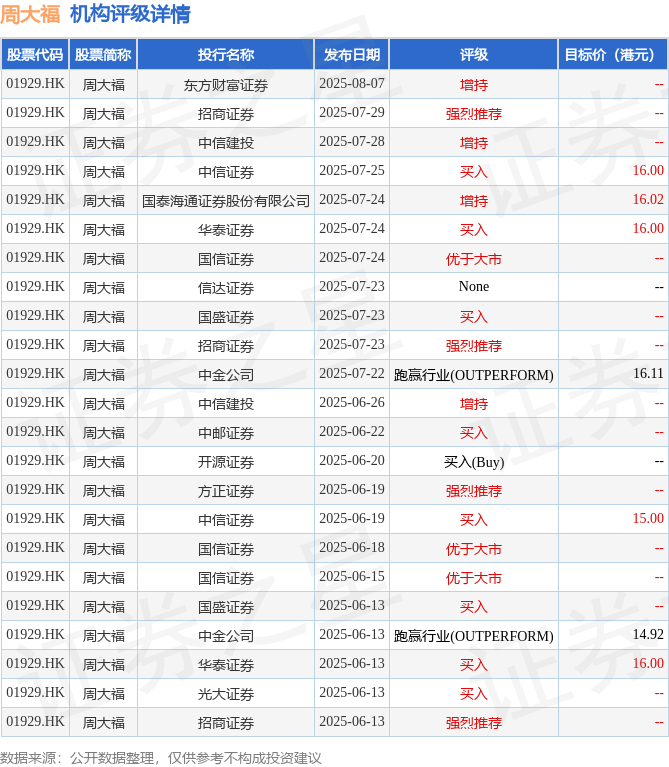This screenshot has width=669, height=767.
Task: Click 国盛证券 in the 2025-06-13 row
Action: pyautogui.click(x=226, y=607)
